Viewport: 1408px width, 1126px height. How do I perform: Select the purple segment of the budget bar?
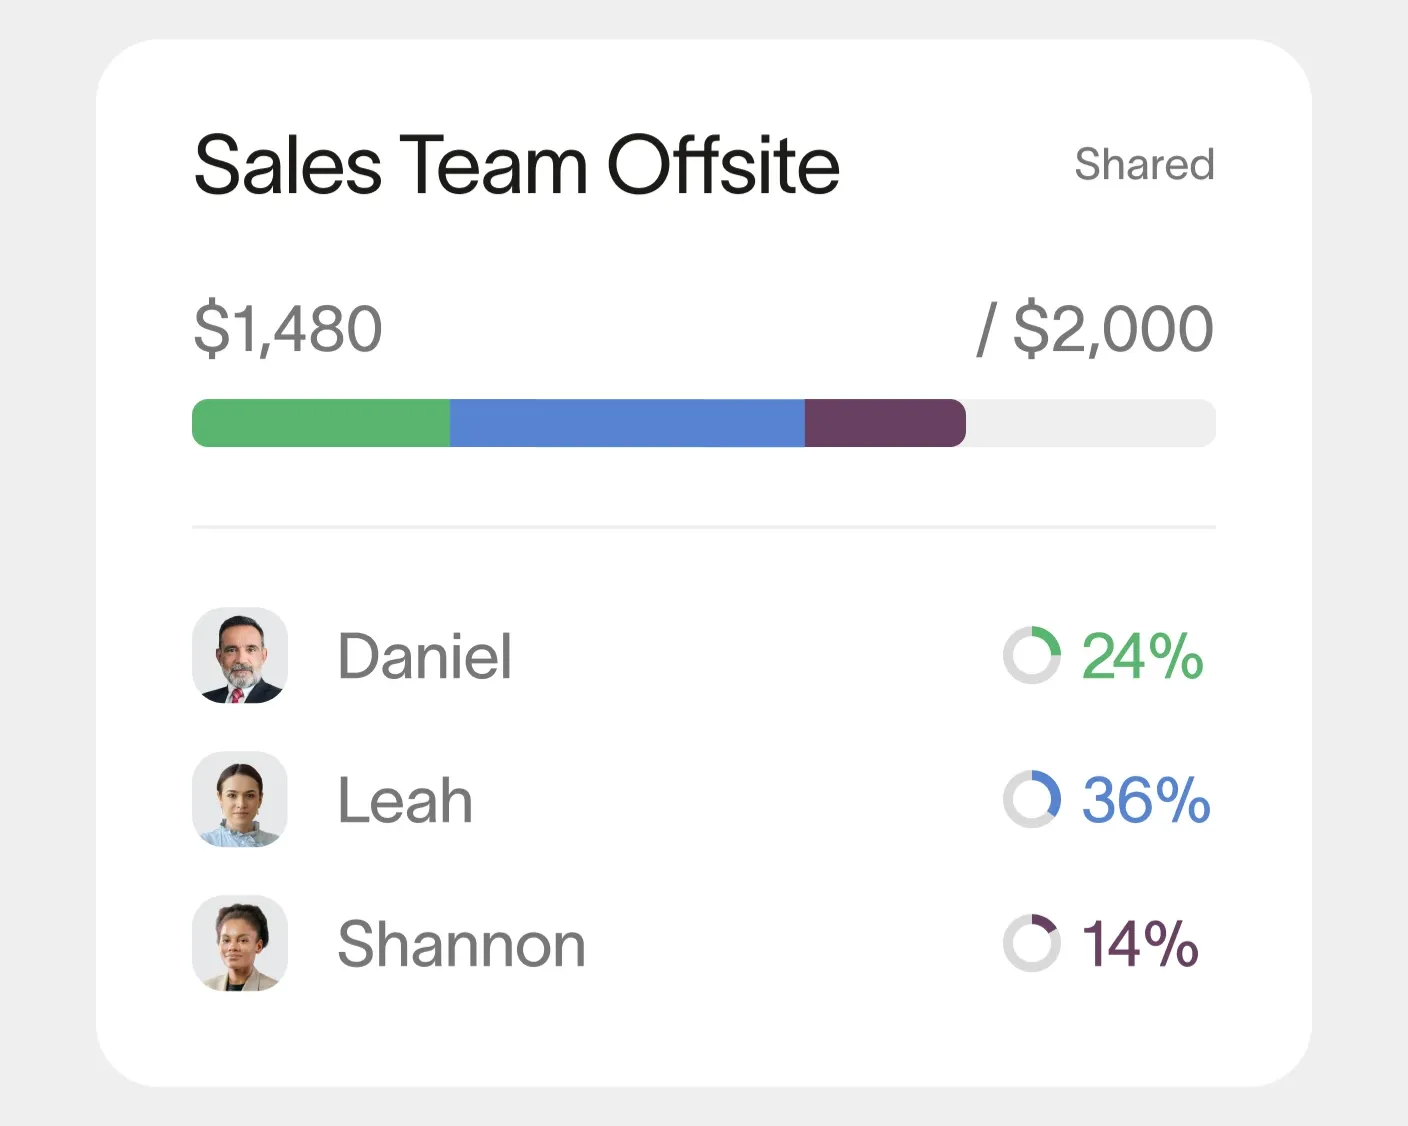pyautogui.click(x=884, y=423)
